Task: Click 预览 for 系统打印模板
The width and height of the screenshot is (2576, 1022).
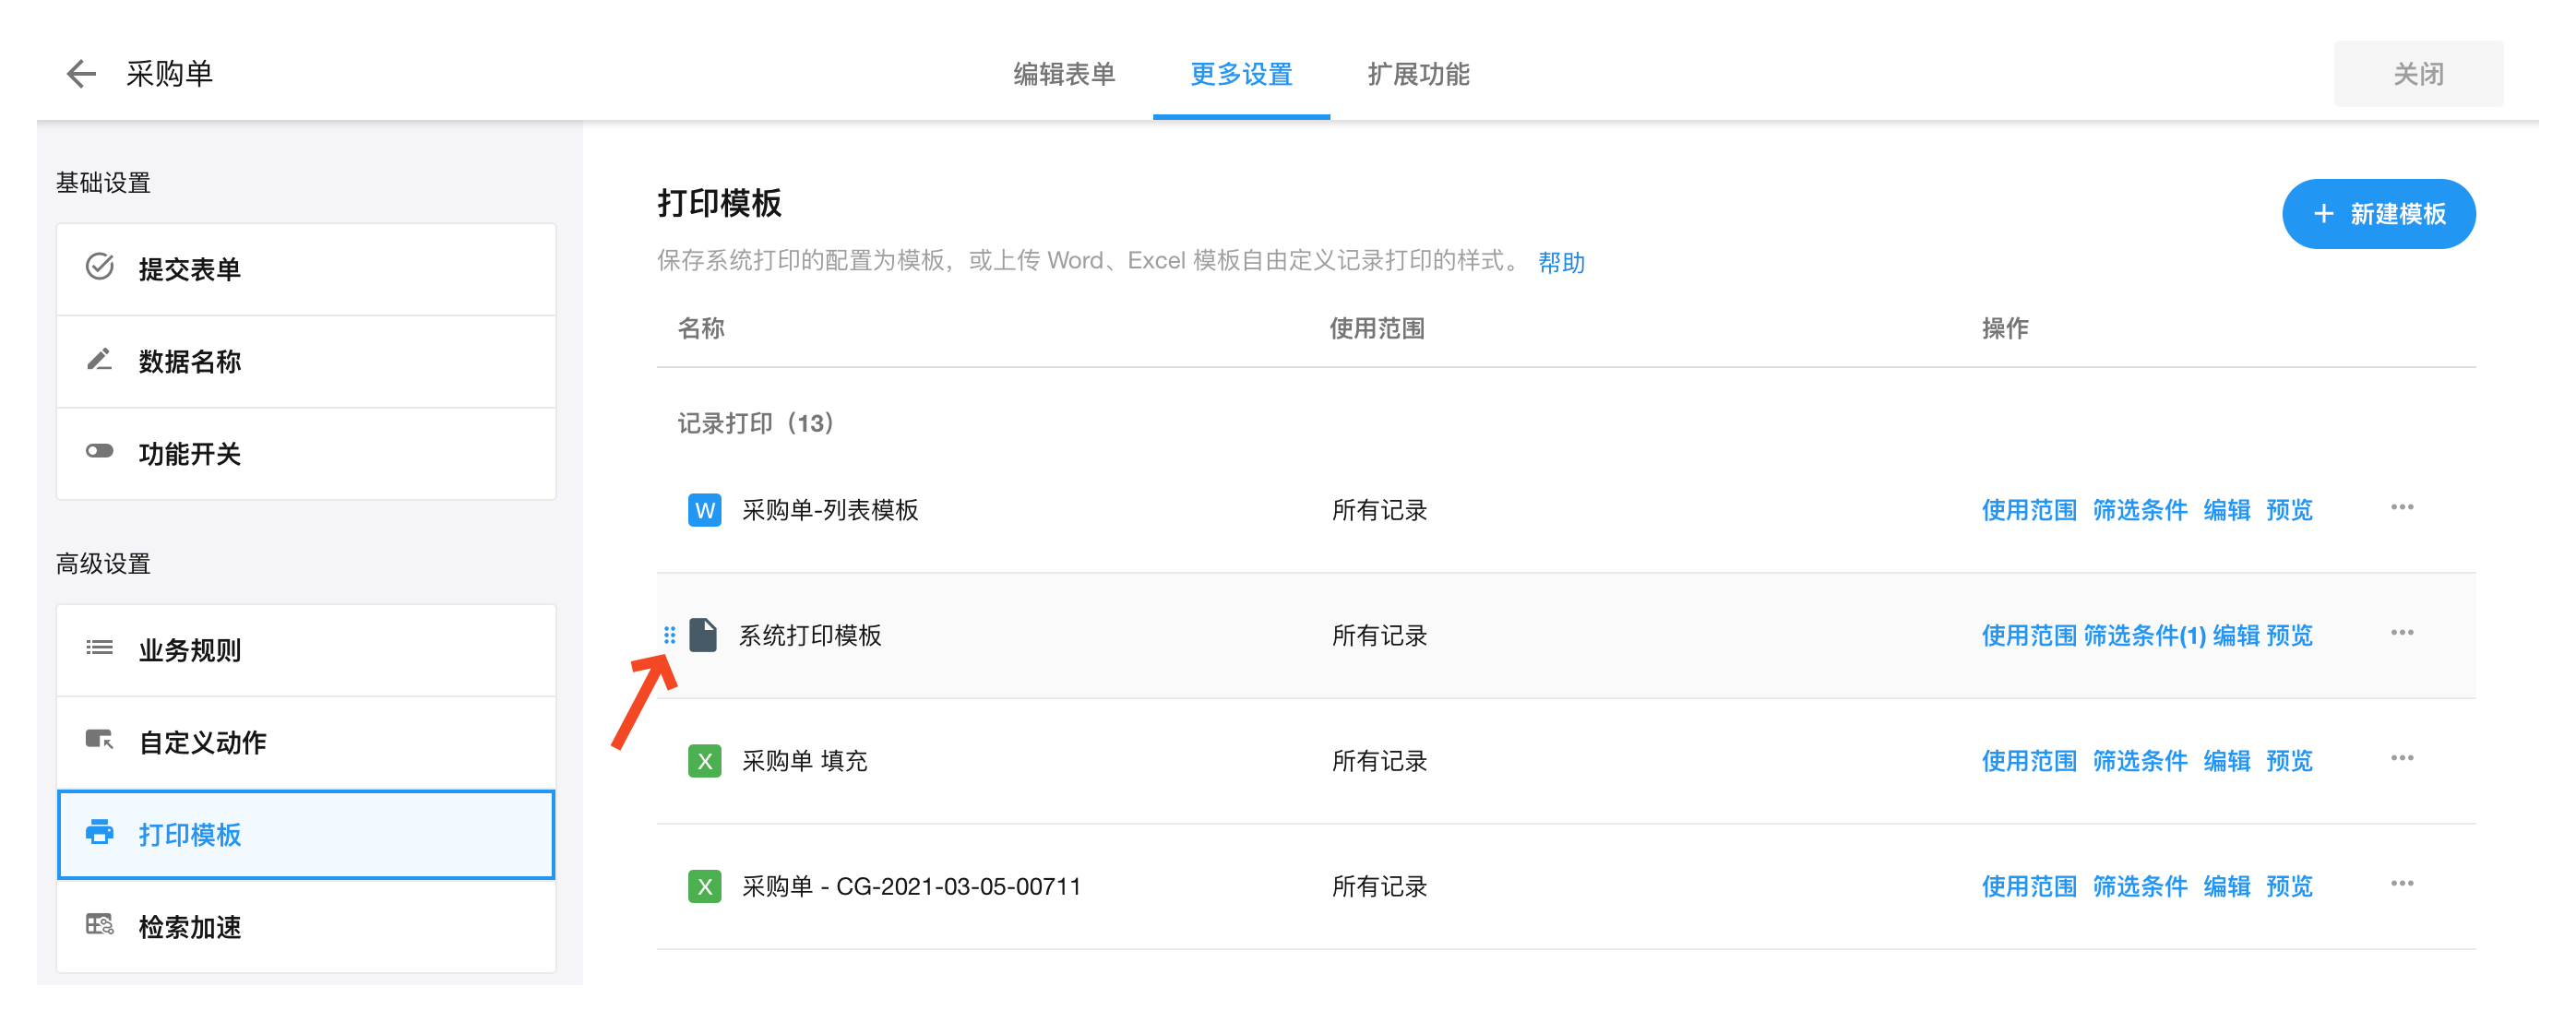Action: point(2289,635)
